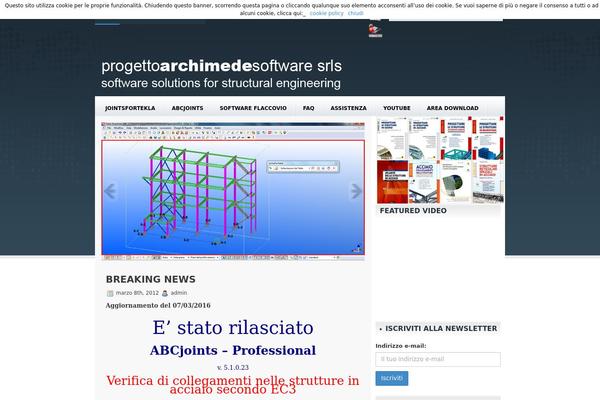Show the previous slide with left arrow
Screen dimensions: 600x400
tap(110, 191)
